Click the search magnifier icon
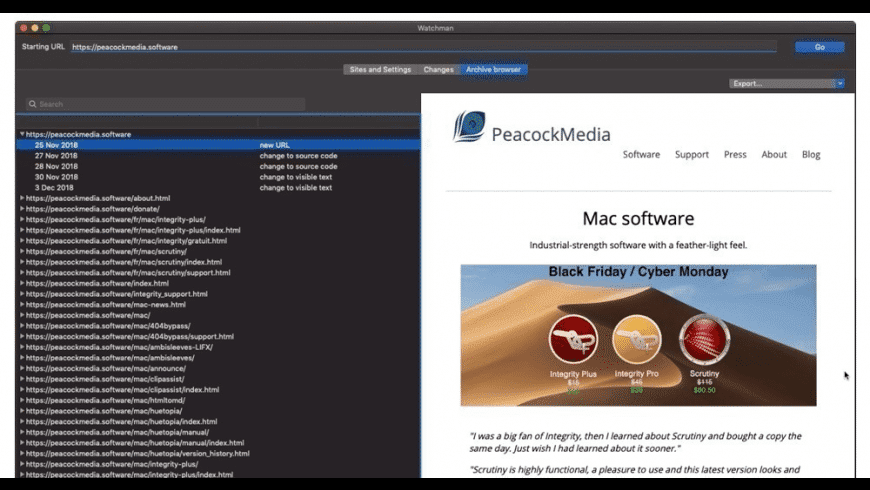Screen dimensions: 870x490 point(32,104)
